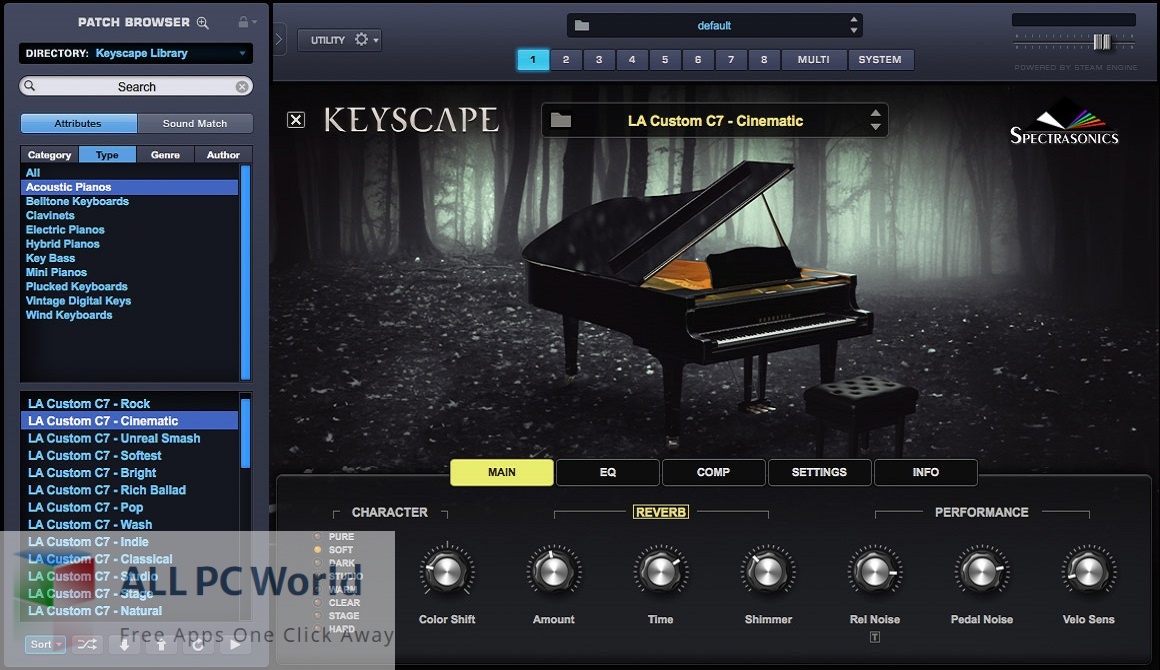Select the Author attribute column
Viewport: 1160px width, 670px height.
coord(223,155)
